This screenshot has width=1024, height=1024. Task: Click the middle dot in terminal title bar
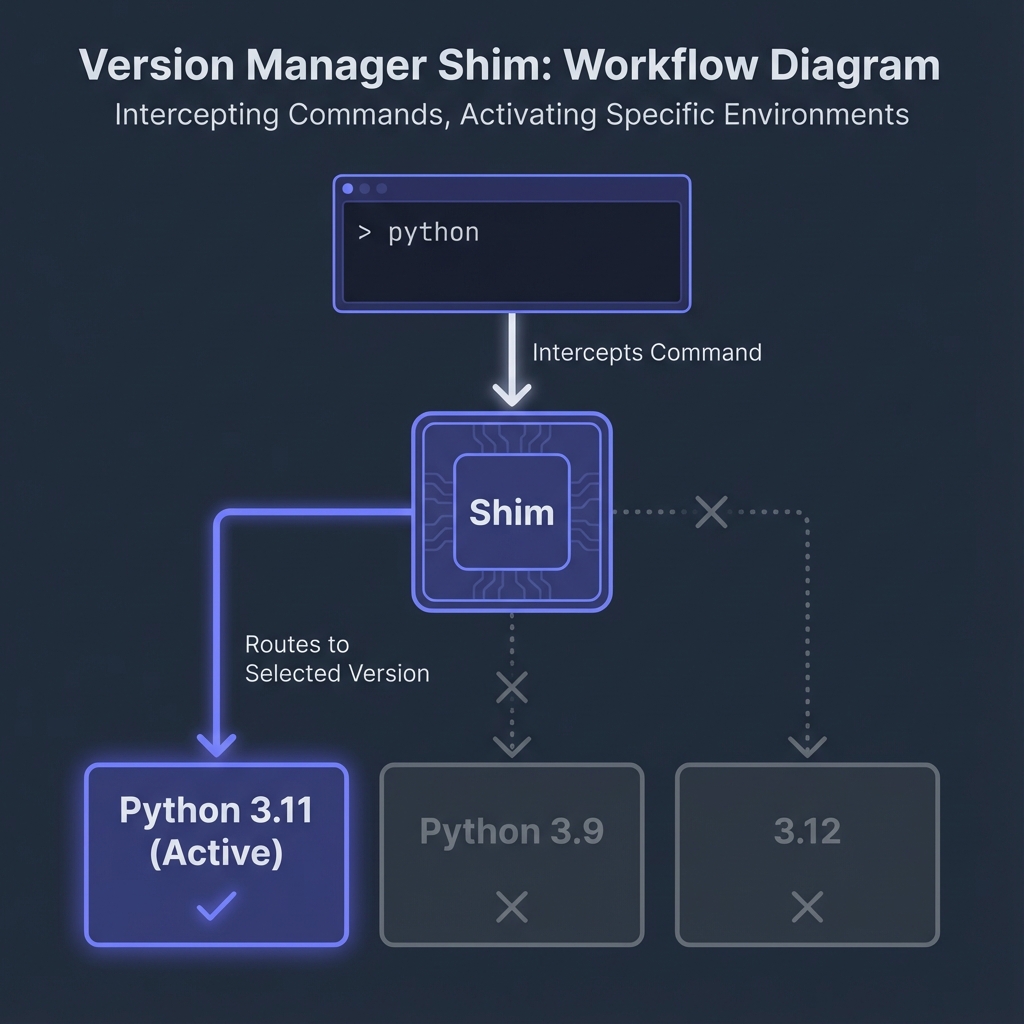tap(365, 188)
